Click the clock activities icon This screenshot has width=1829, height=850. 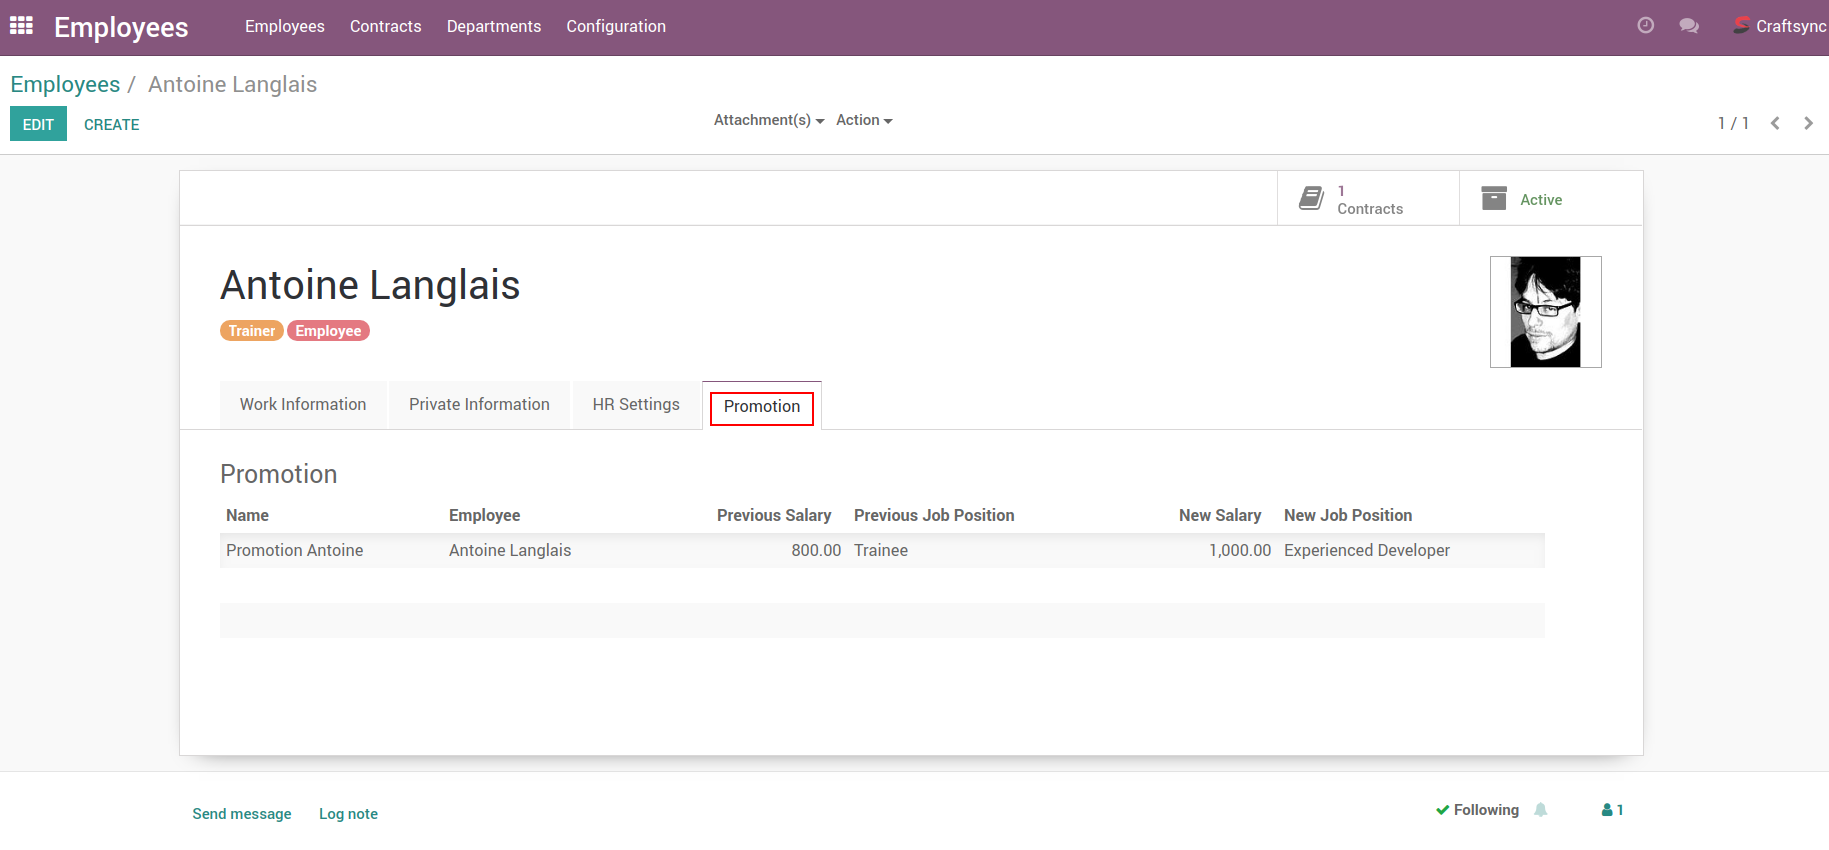click(x=1645, y=26)
